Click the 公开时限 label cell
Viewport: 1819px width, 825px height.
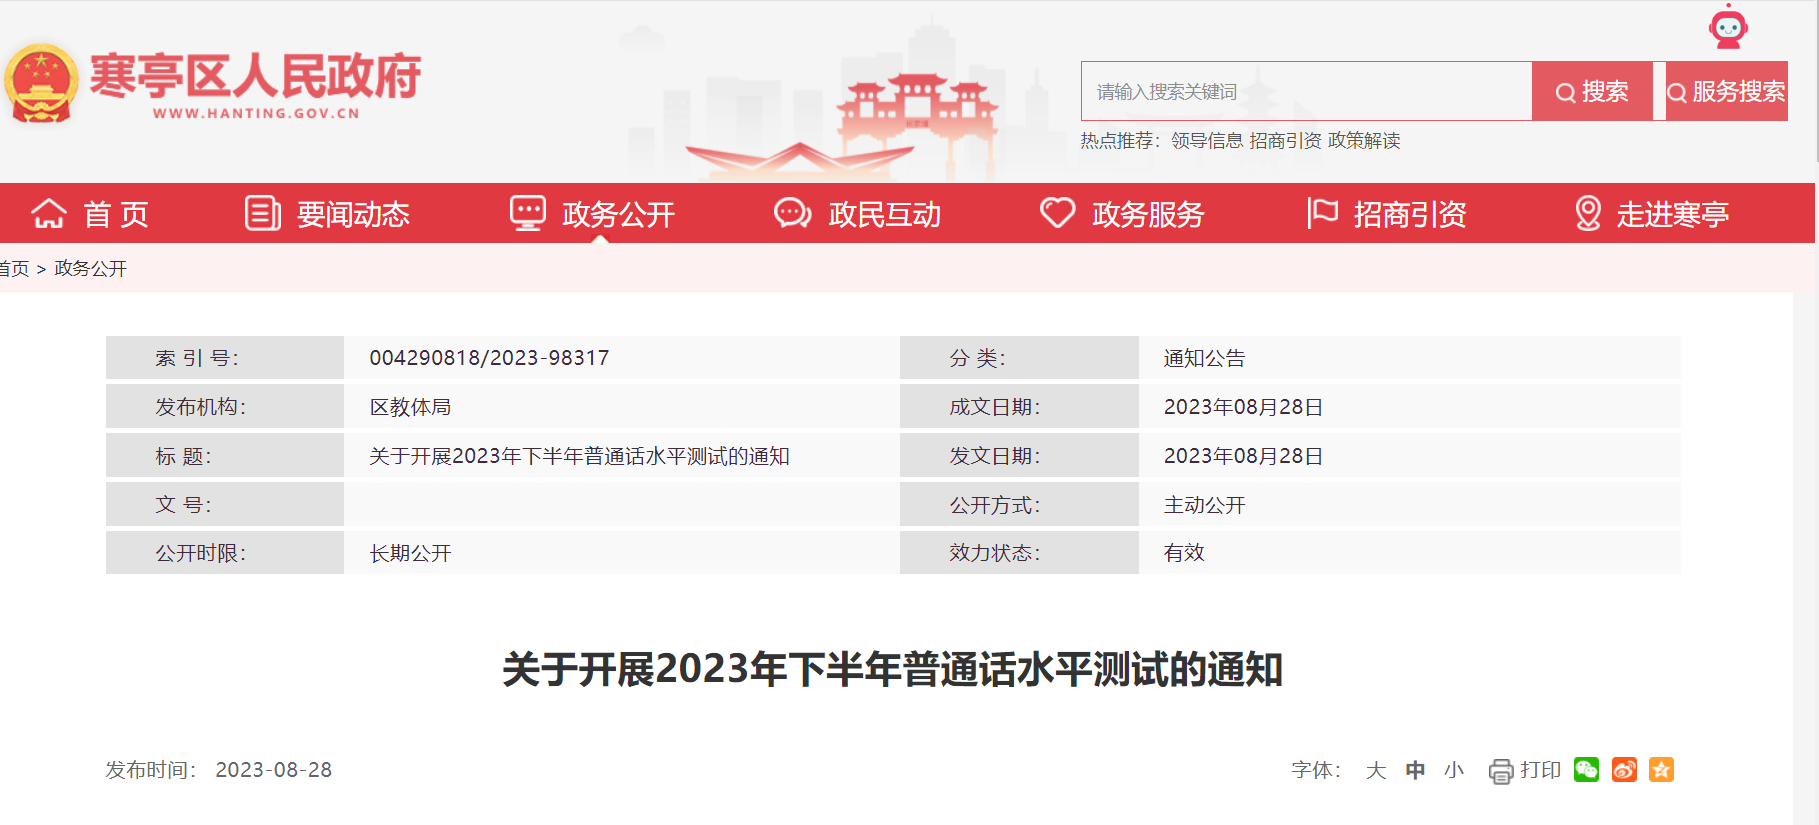coord(225,553)
